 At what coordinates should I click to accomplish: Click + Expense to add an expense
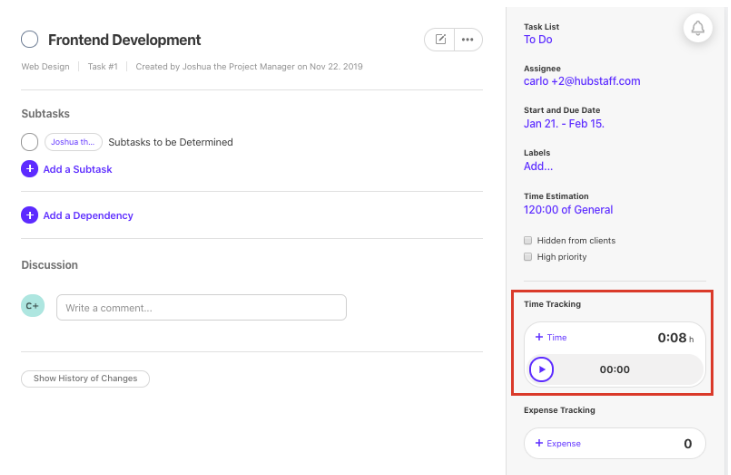(x=558, y=443)
